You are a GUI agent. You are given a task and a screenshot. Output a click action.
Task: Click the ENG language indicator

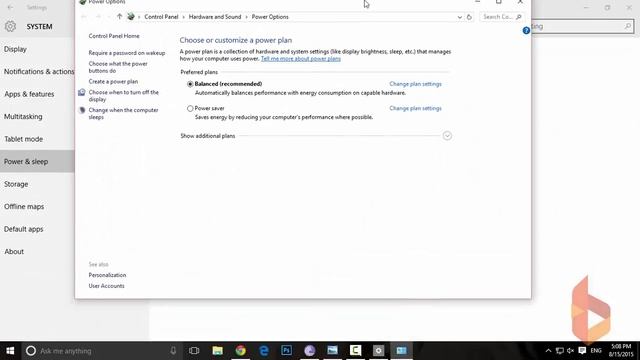(596, 351)
